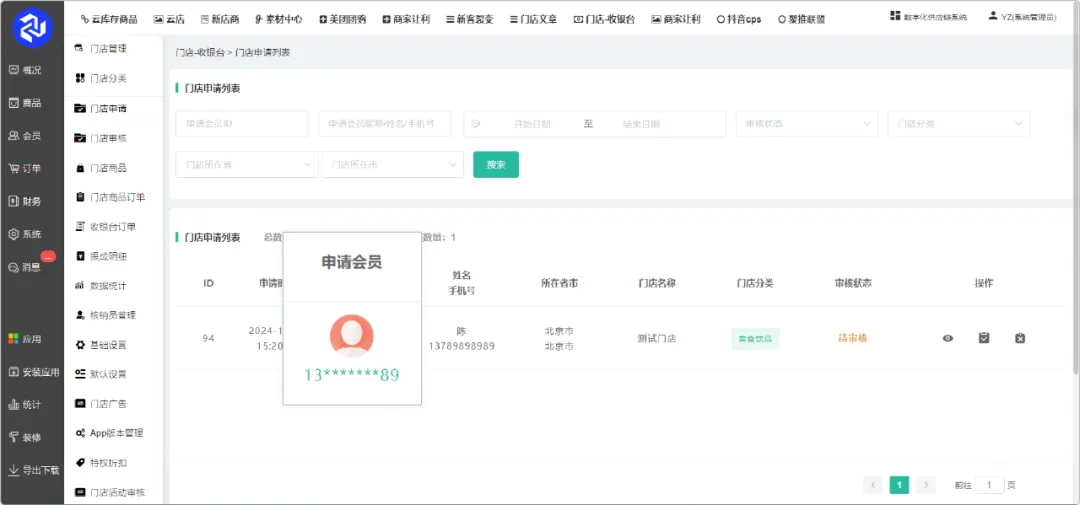The height and width of the screenshot is (505, 1080).
Task: Open 特权折扣 in the submenu
Action: click(101, 463)
